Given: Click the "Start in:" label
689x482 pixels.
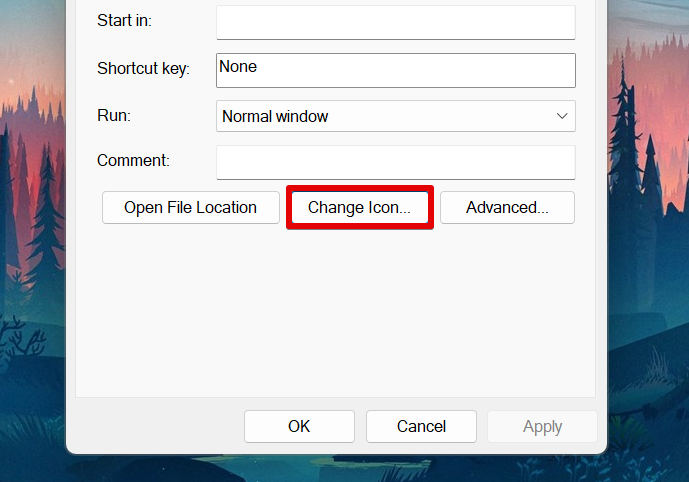Looking at the screenshot, I should pyautogui.click(x=124, y=20).
